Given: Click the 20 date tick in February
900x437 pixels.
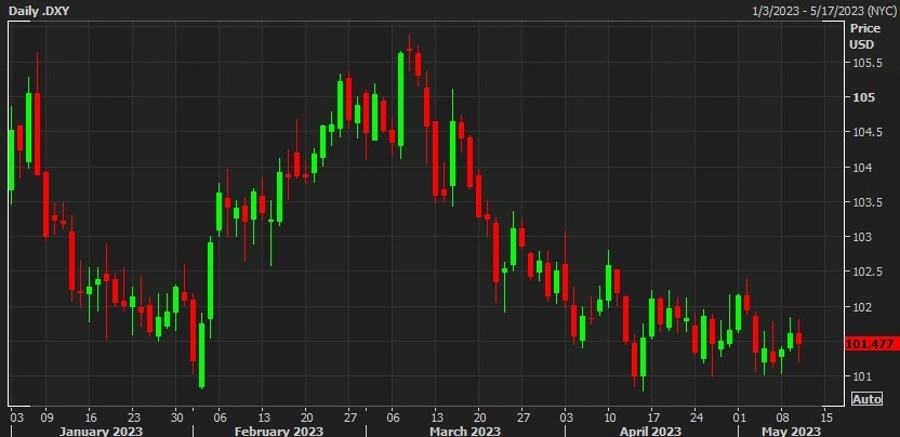Looking at the screenshot, I should tap(306, 417).
